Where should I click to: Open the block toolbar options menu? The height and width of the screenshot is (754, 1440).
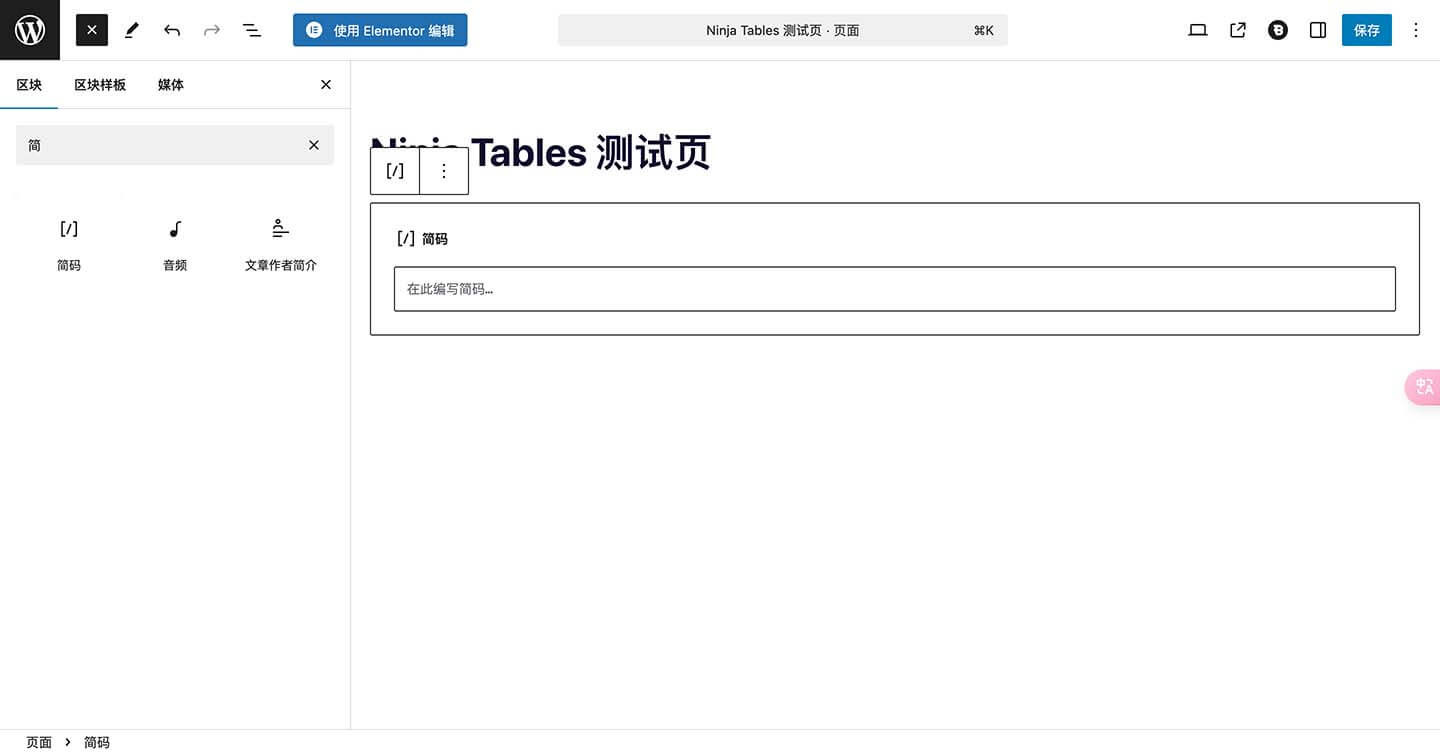444,171
